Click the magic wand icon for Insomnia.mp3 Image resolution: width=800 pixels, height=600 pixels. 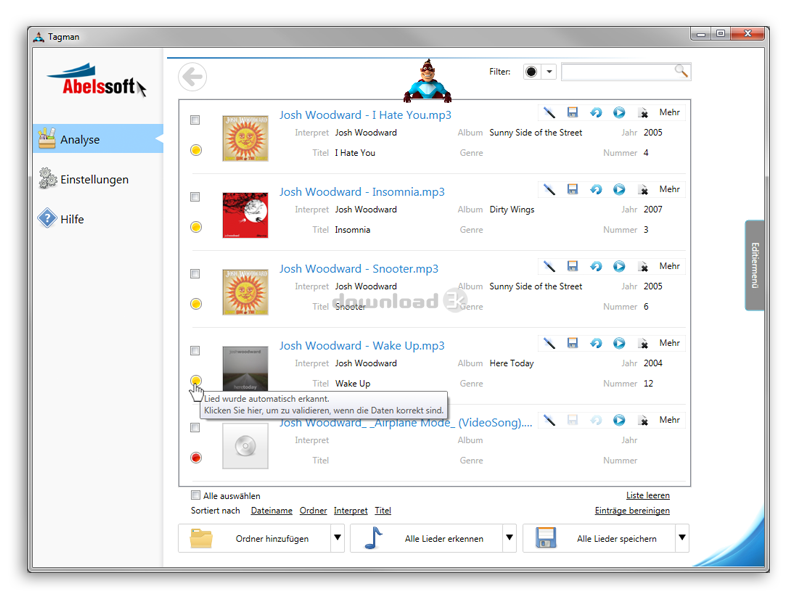[549, 189]
